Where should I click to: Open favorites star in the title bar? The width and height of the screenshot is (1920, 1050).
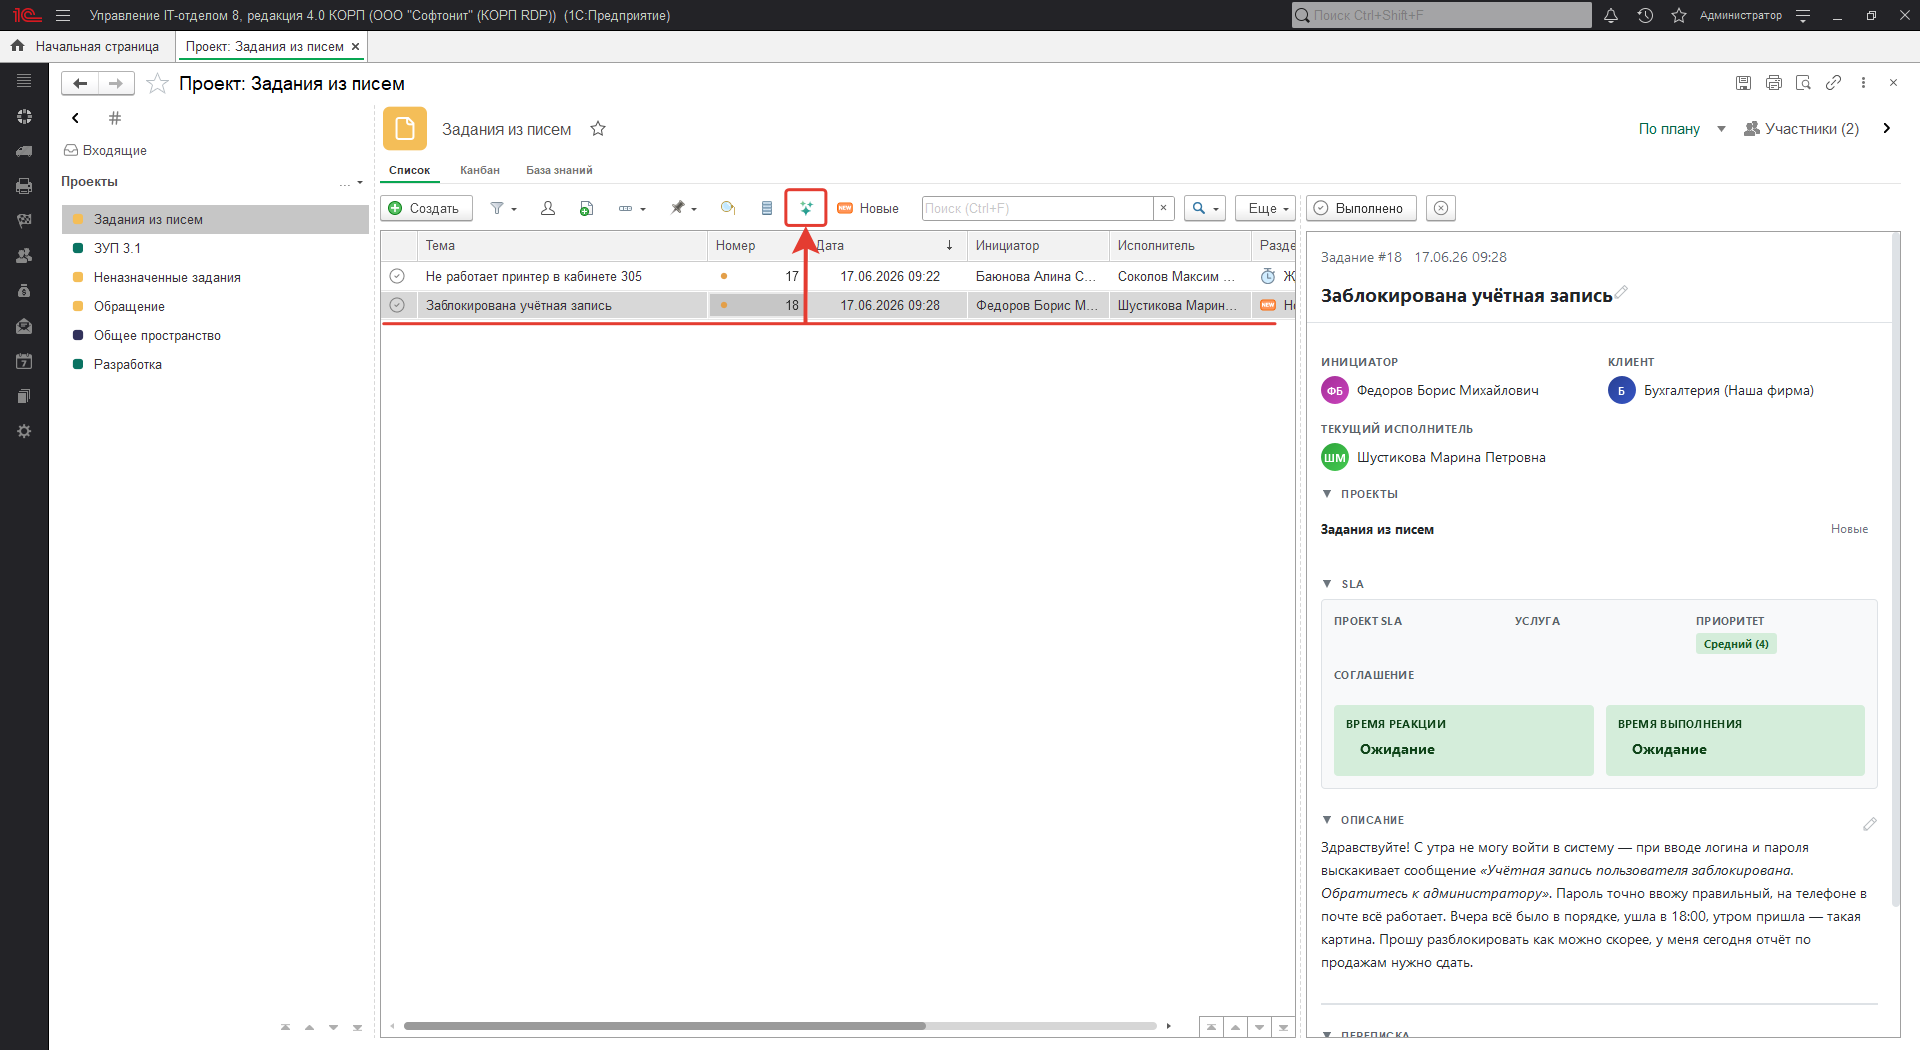click(1679, 15)
